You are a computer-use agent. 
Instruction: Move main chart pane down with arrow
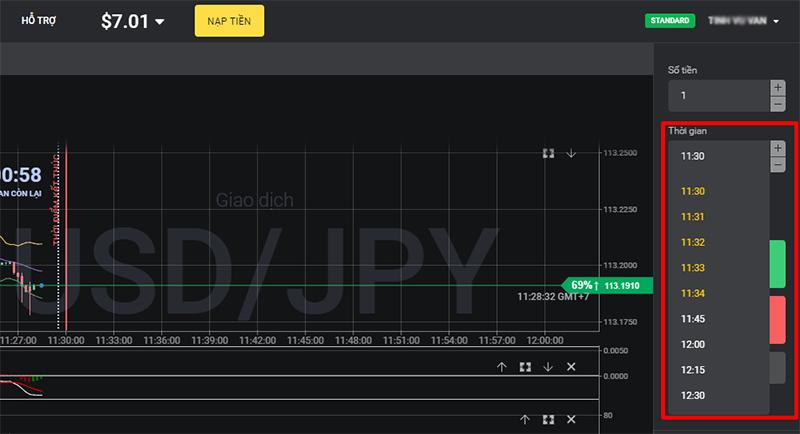571,153
